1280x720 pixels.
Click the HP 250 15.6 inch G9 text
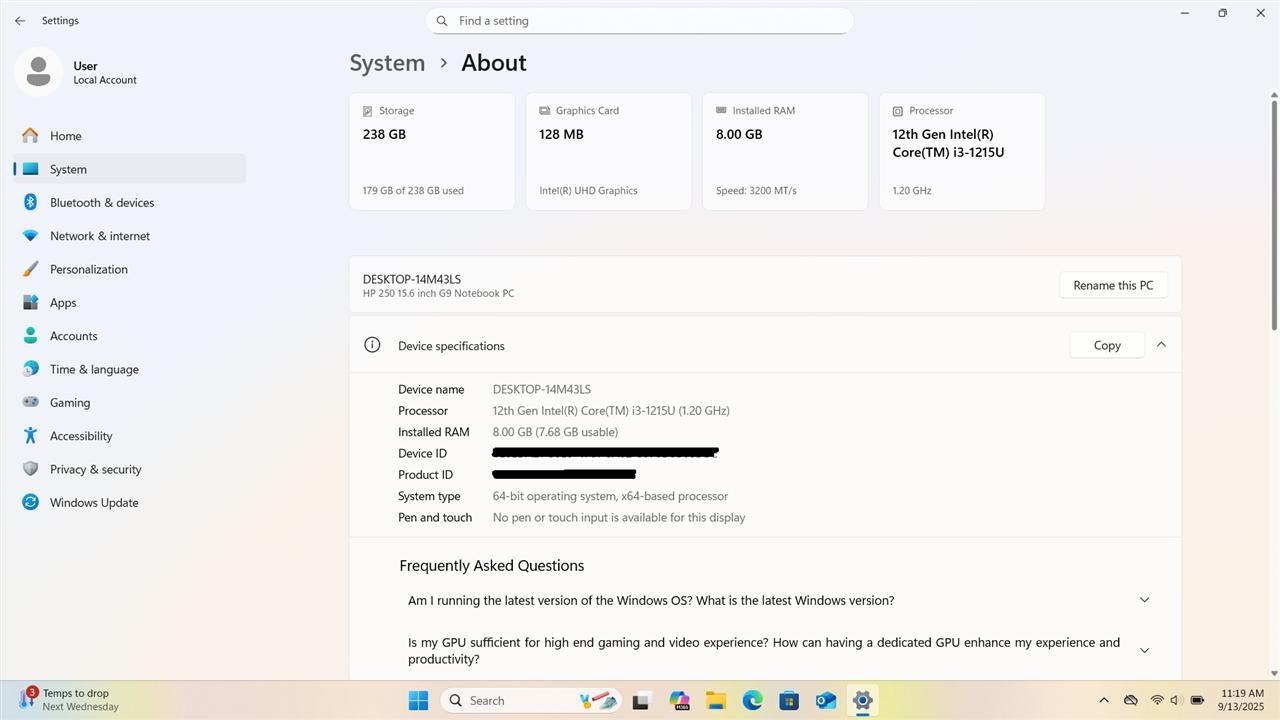click(439, 294)
